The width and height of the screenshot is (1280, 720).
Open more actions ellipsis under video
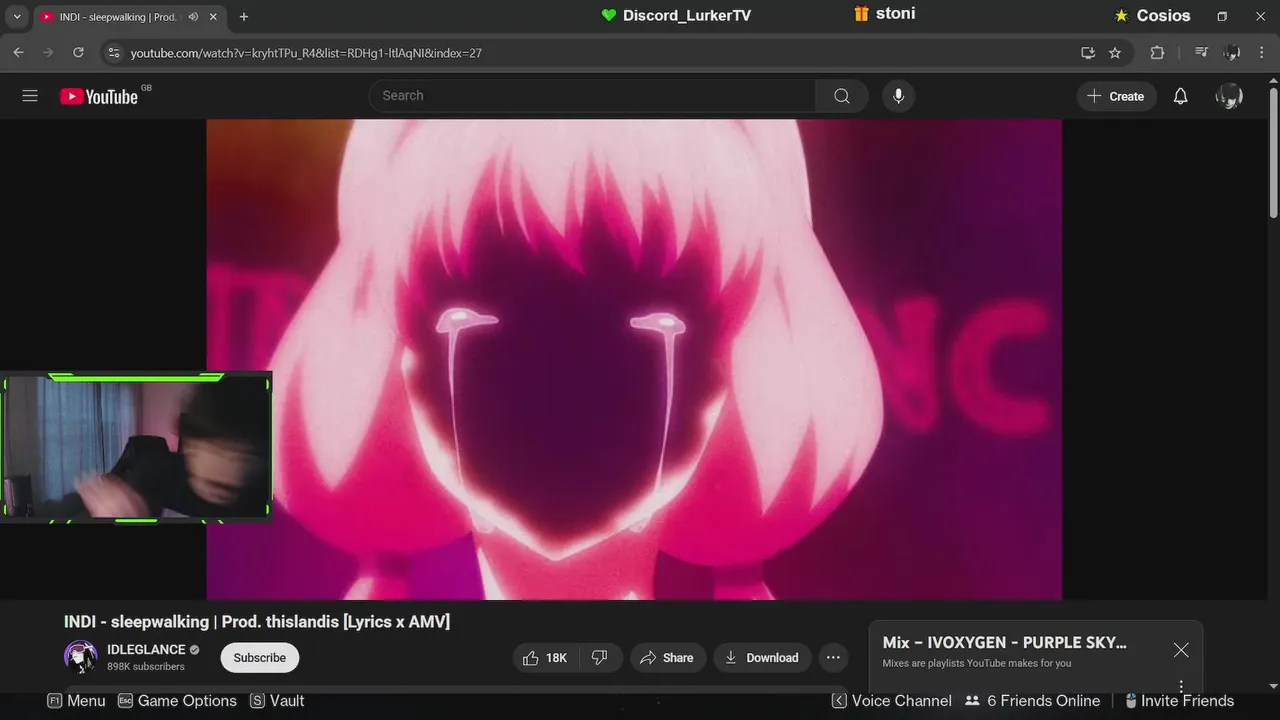point(833,657)
